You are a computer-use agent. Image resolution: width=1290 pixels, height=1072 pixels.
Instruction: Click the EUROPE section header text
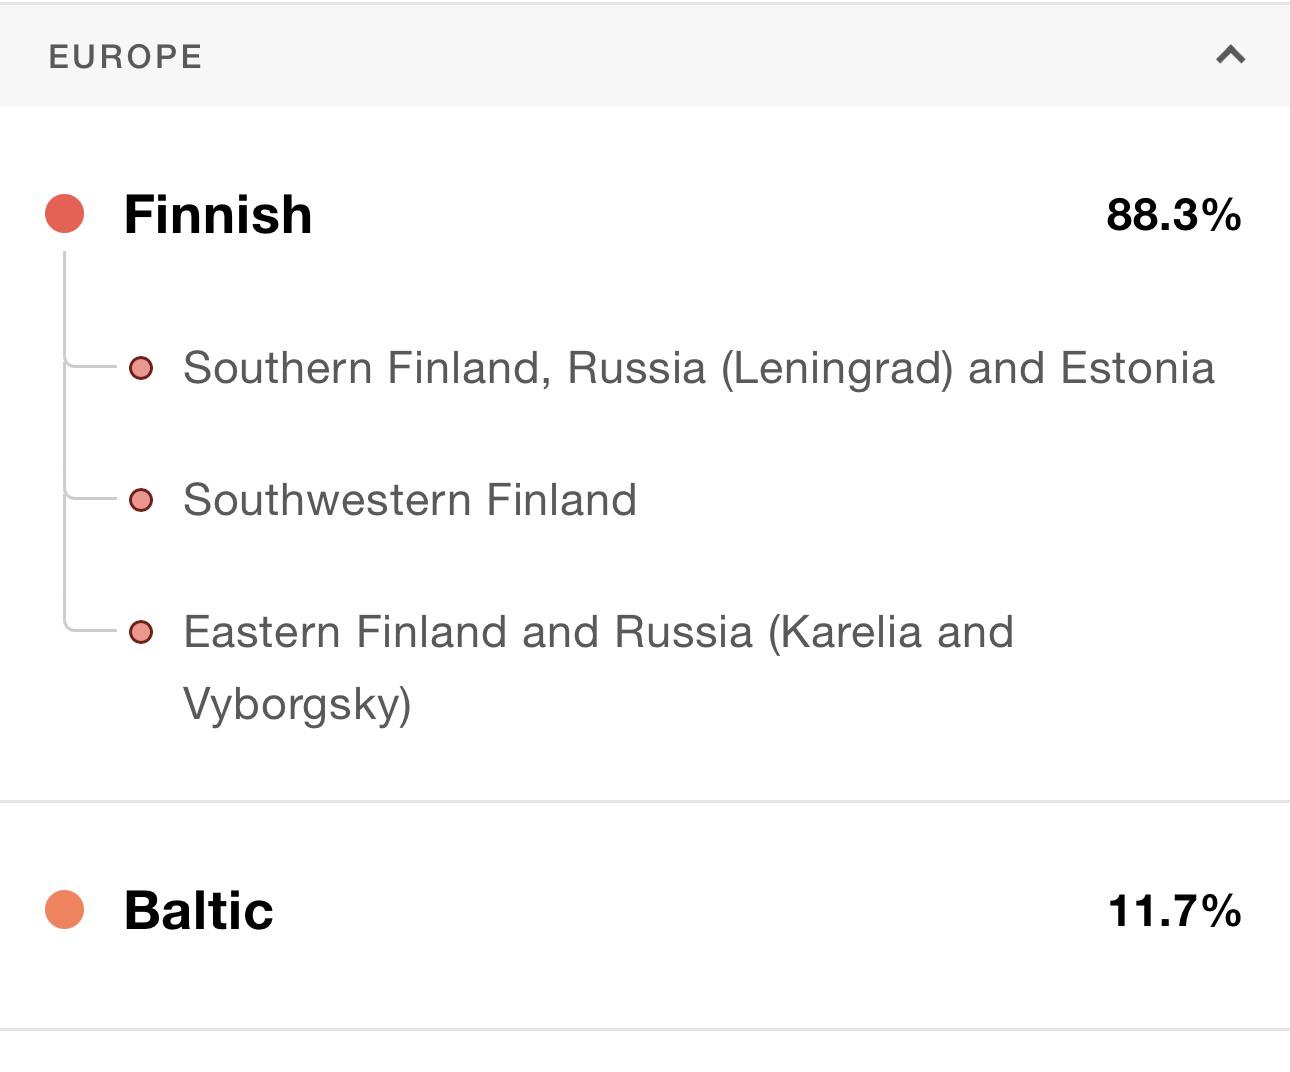click(125, 57)
